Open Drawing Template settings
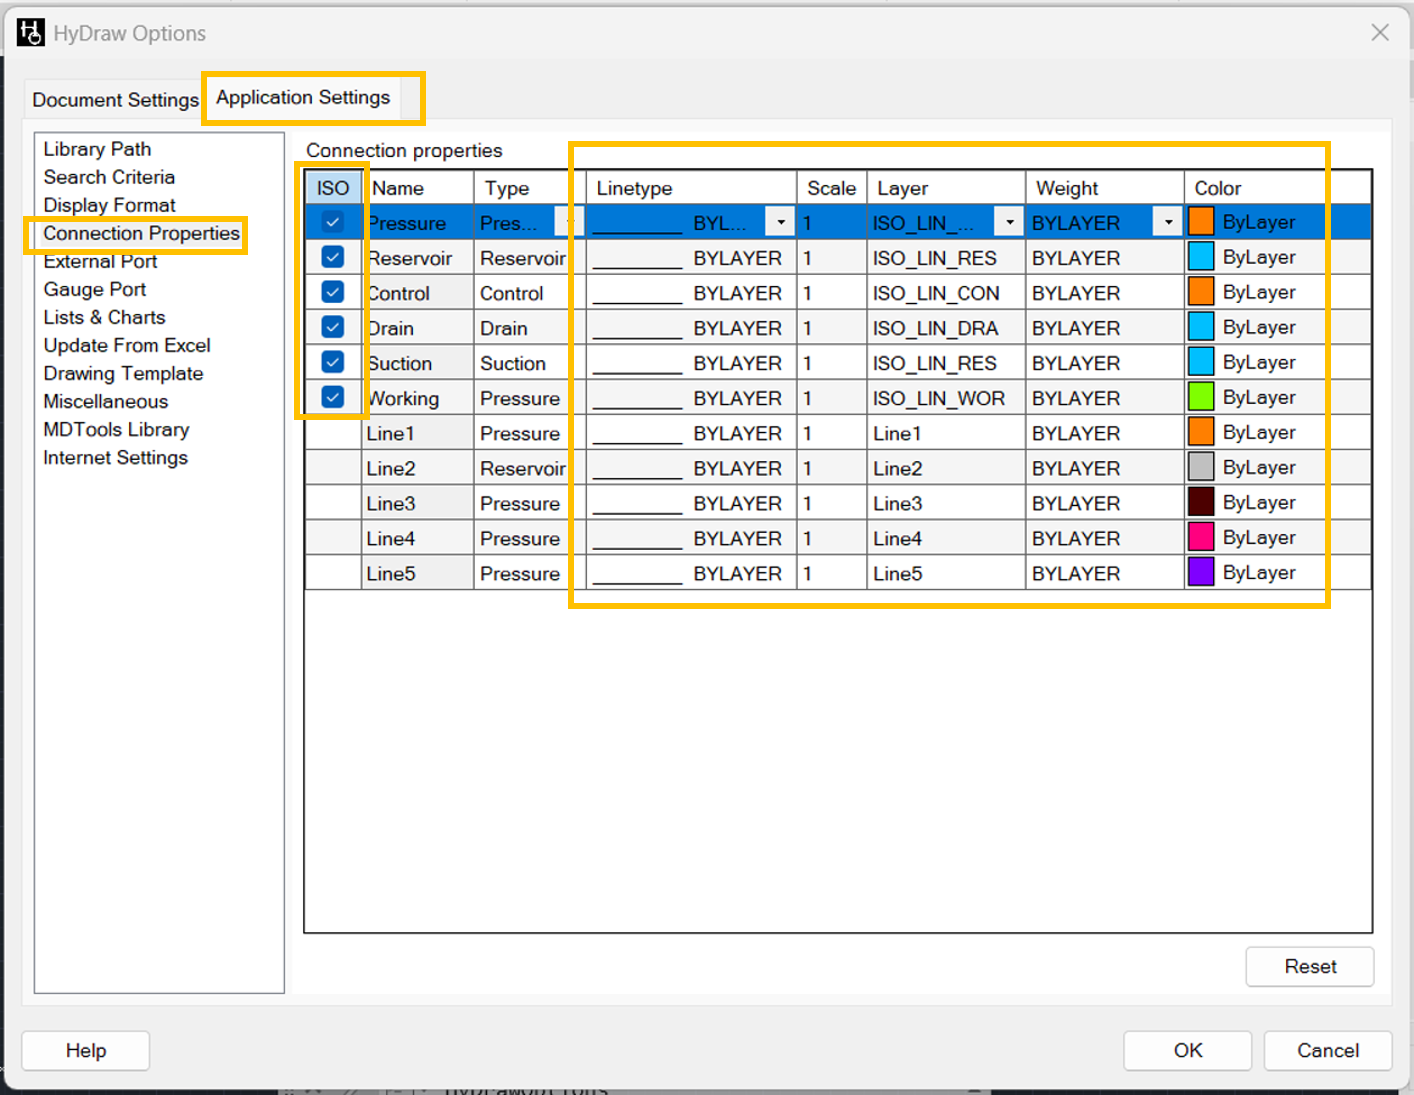Viewport: 1414px width, 1095px height. [123, 373]
